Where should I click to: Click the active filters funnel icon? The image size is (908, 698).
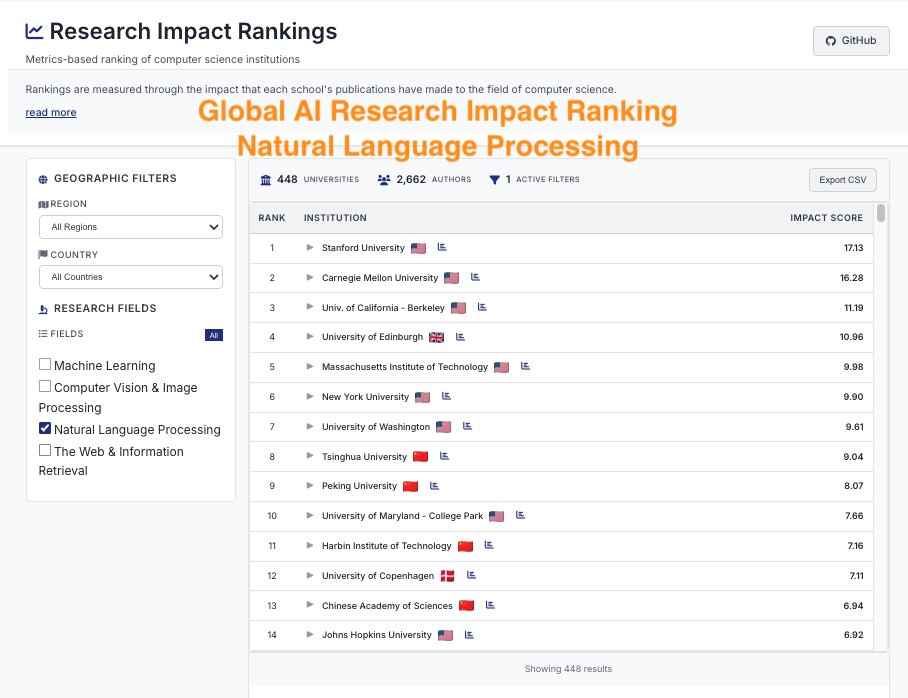click(494, 180)
